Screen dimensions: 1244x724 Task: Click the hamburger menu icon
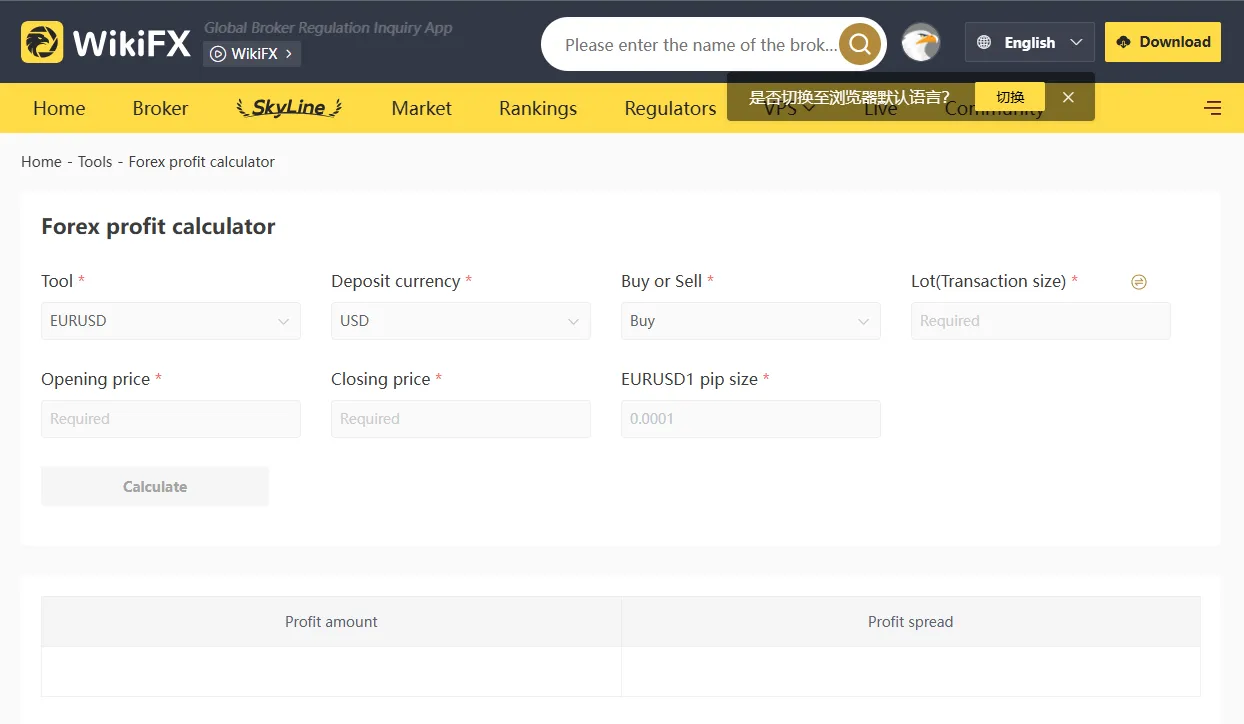click(x=1213, y=108)
